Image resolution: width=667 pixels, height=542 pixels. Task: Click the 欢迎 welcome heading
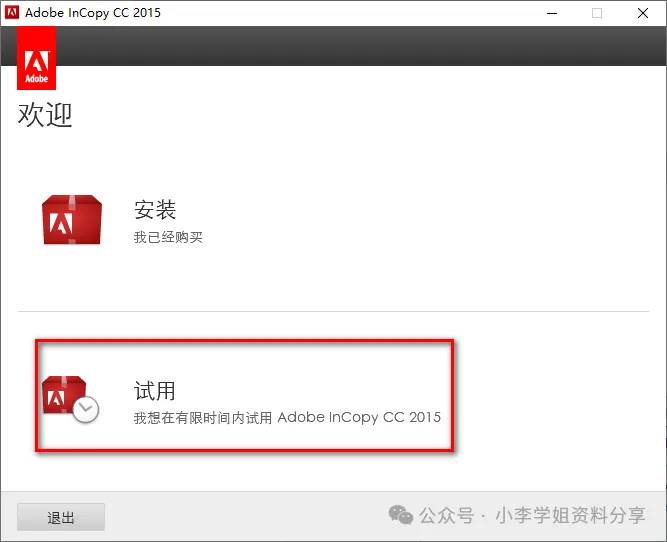coord(45,114)
